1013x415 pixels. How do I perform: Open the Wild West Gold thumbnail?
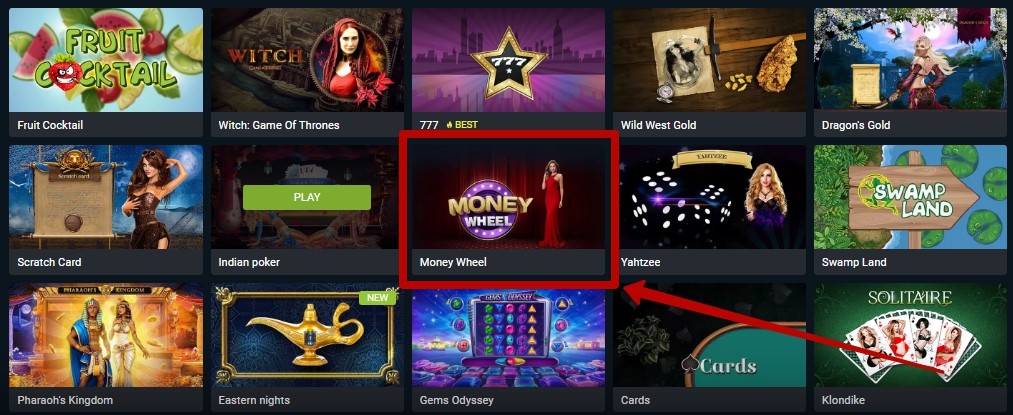point(709,60)
